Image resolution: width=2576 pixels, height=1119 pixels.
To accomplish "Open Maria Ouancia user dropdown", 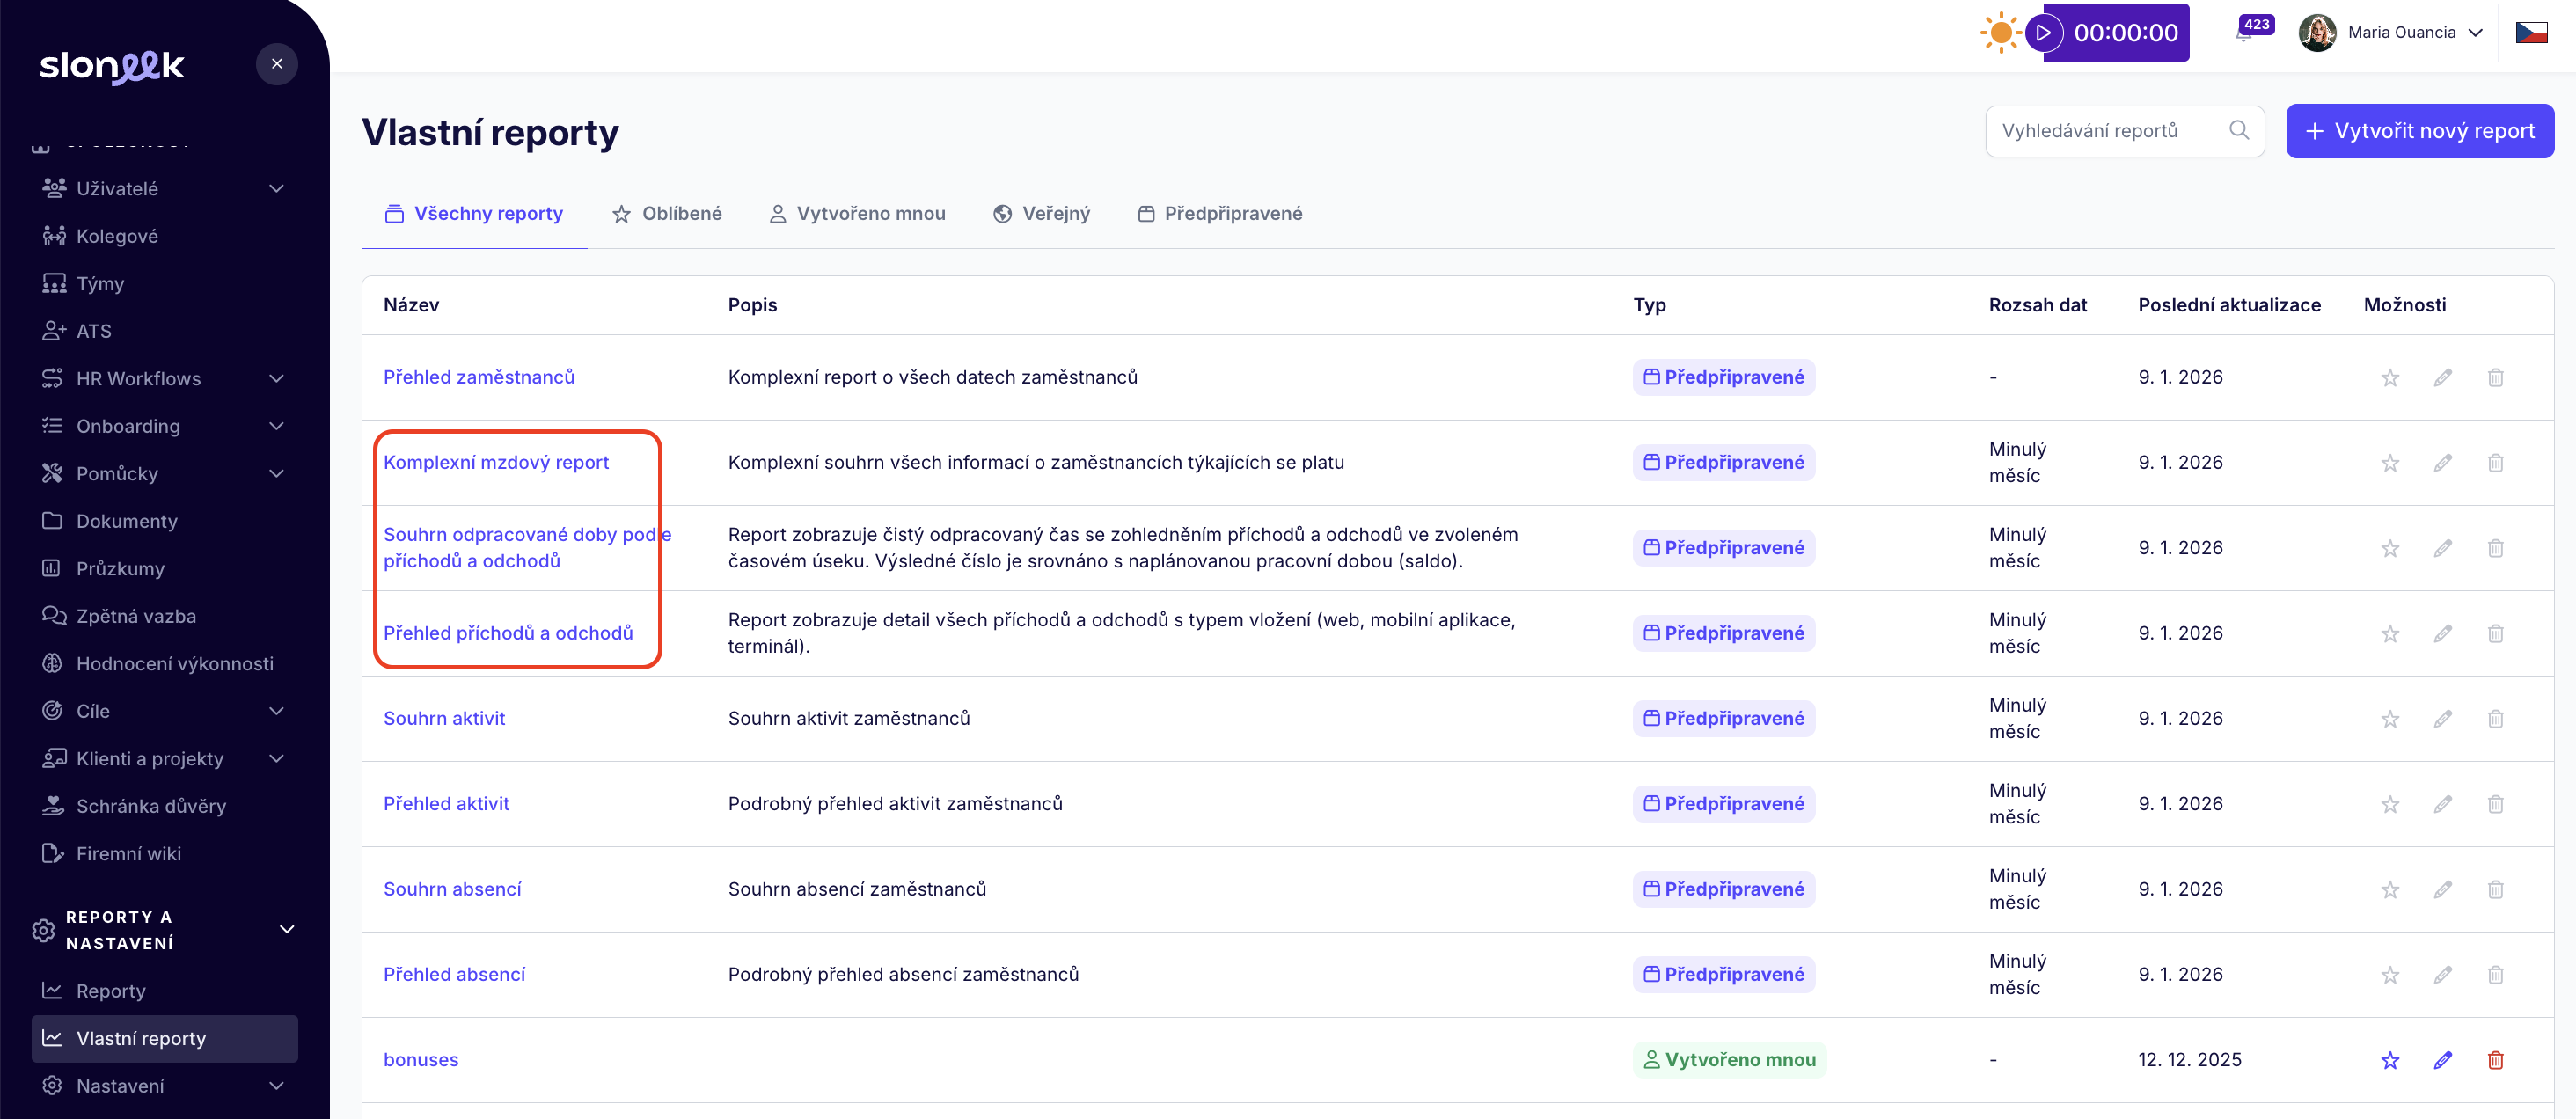I will click(2401, 33).
